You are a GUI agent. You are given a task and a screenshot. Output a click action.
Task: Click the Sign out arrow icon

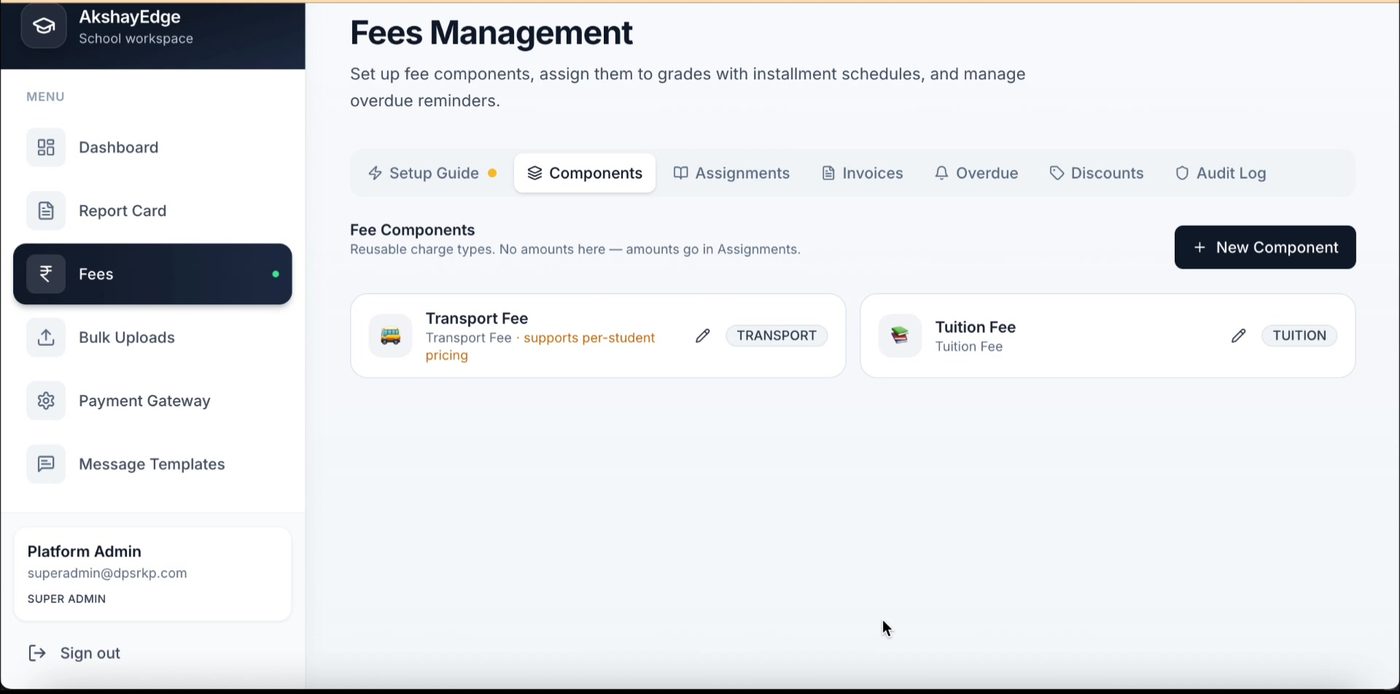coord(37,653)
